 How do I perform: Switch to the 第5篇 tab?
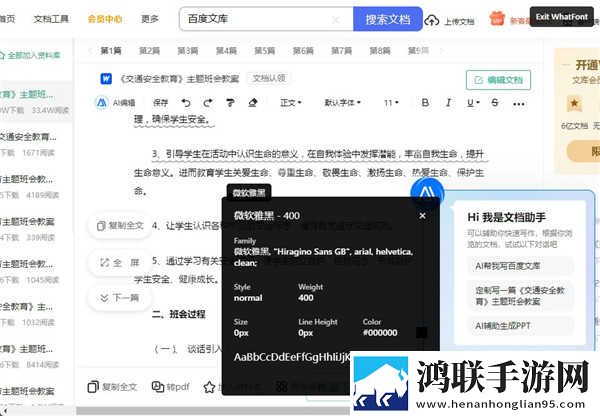pos(265,51)
